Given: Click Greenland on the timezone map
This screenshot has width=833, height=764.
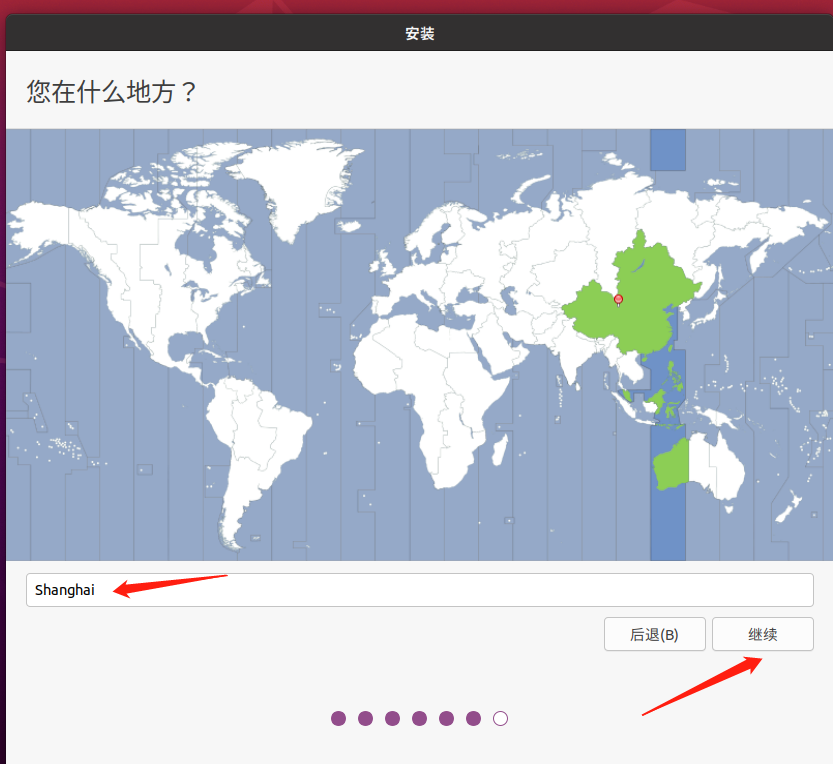Looking at the screenshot, I should (298, 186).
